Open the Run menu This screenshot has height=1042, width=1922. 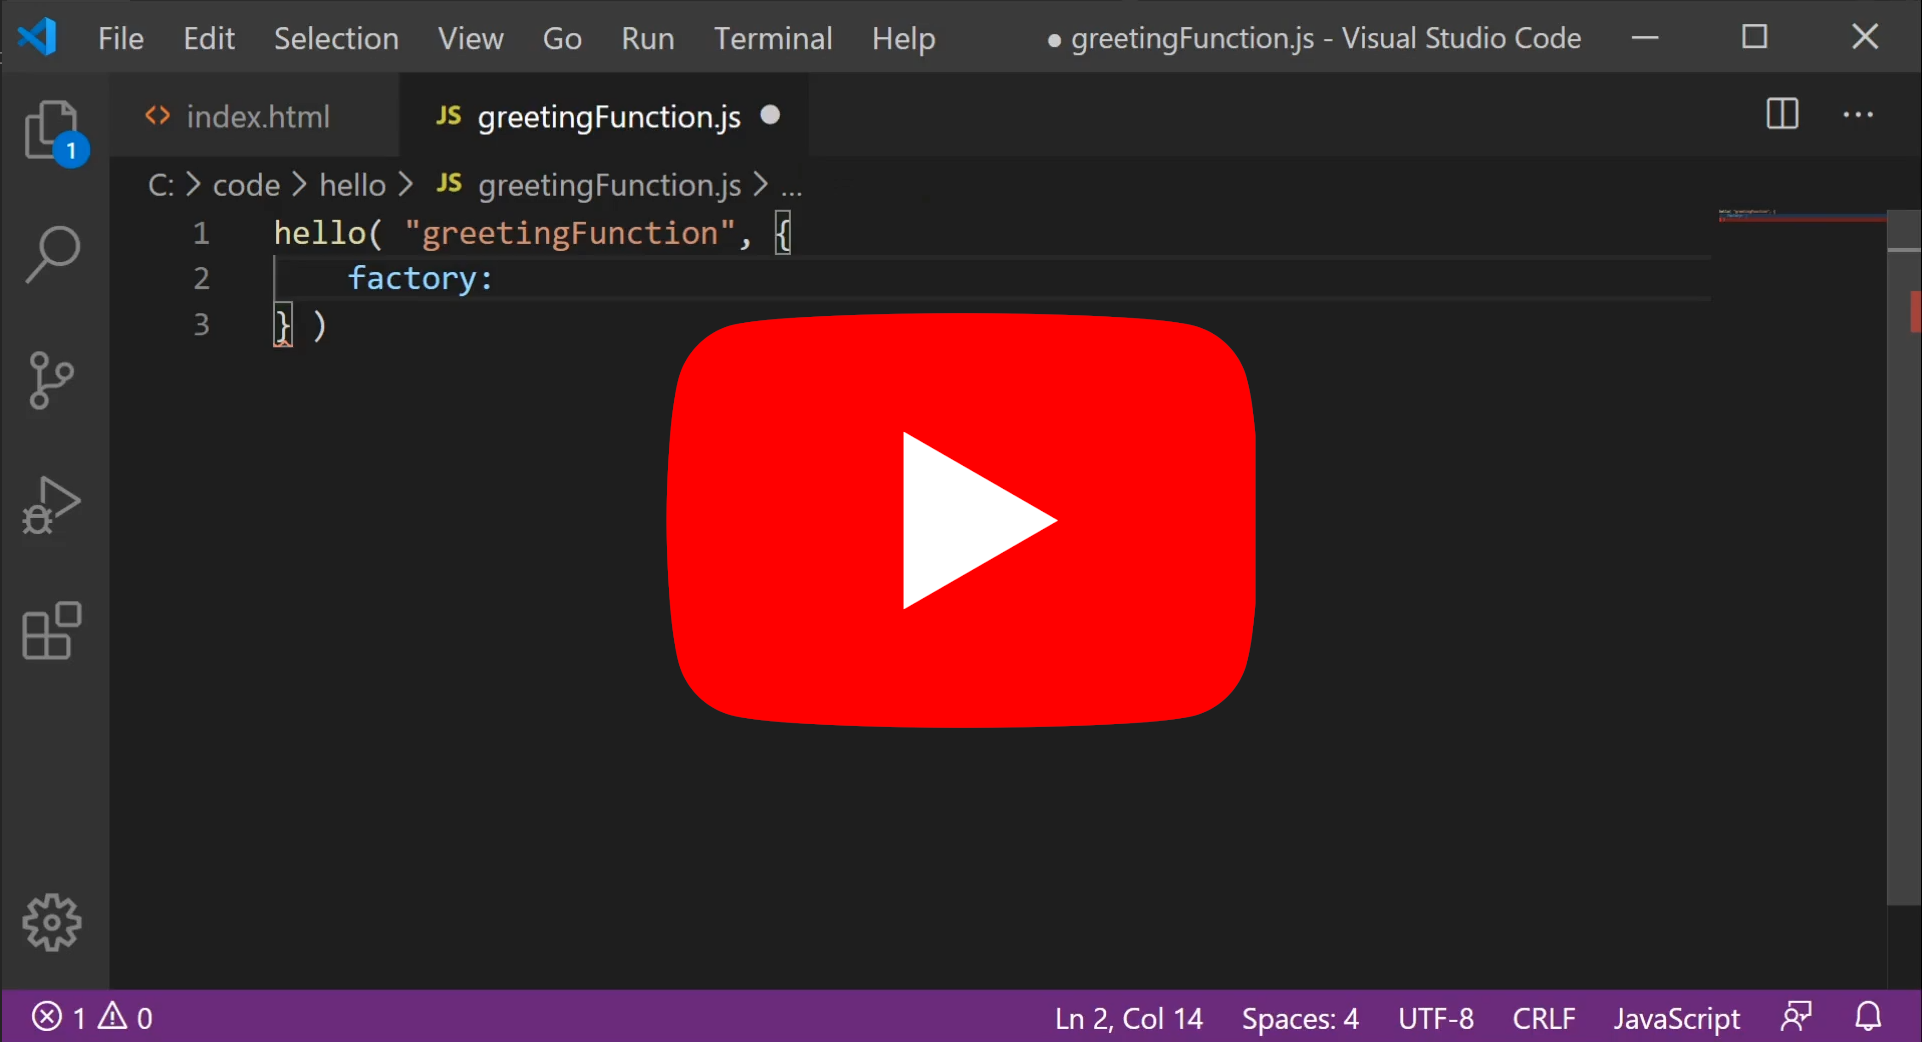point(647,38)
